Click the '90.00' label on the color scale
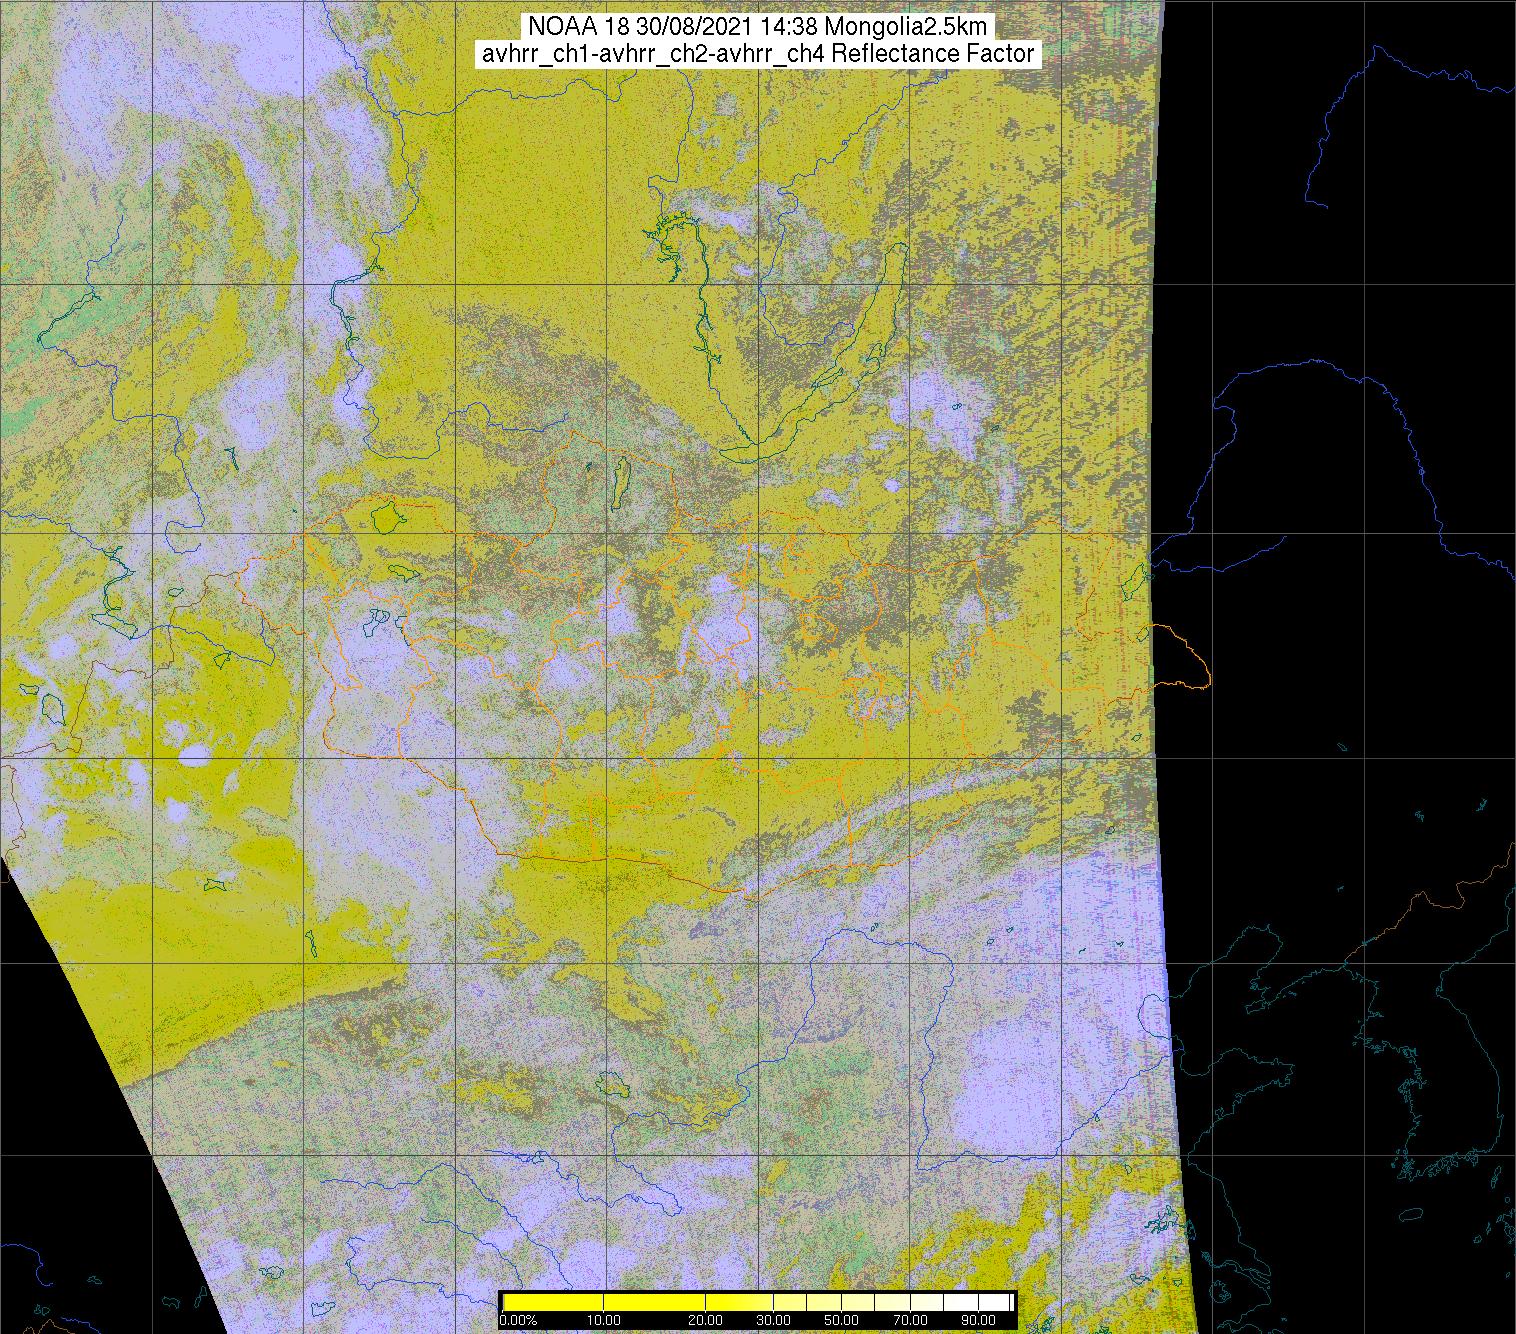Image resolution: width=1516 pixels, height=1334 pixels. coord(978,1320)
